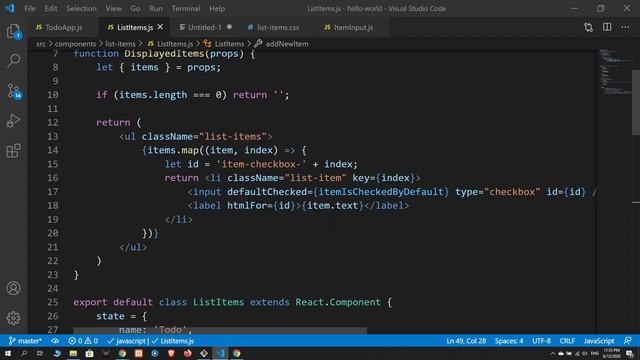
Task: Show hidden system tray icons
Action: (552, 353)
